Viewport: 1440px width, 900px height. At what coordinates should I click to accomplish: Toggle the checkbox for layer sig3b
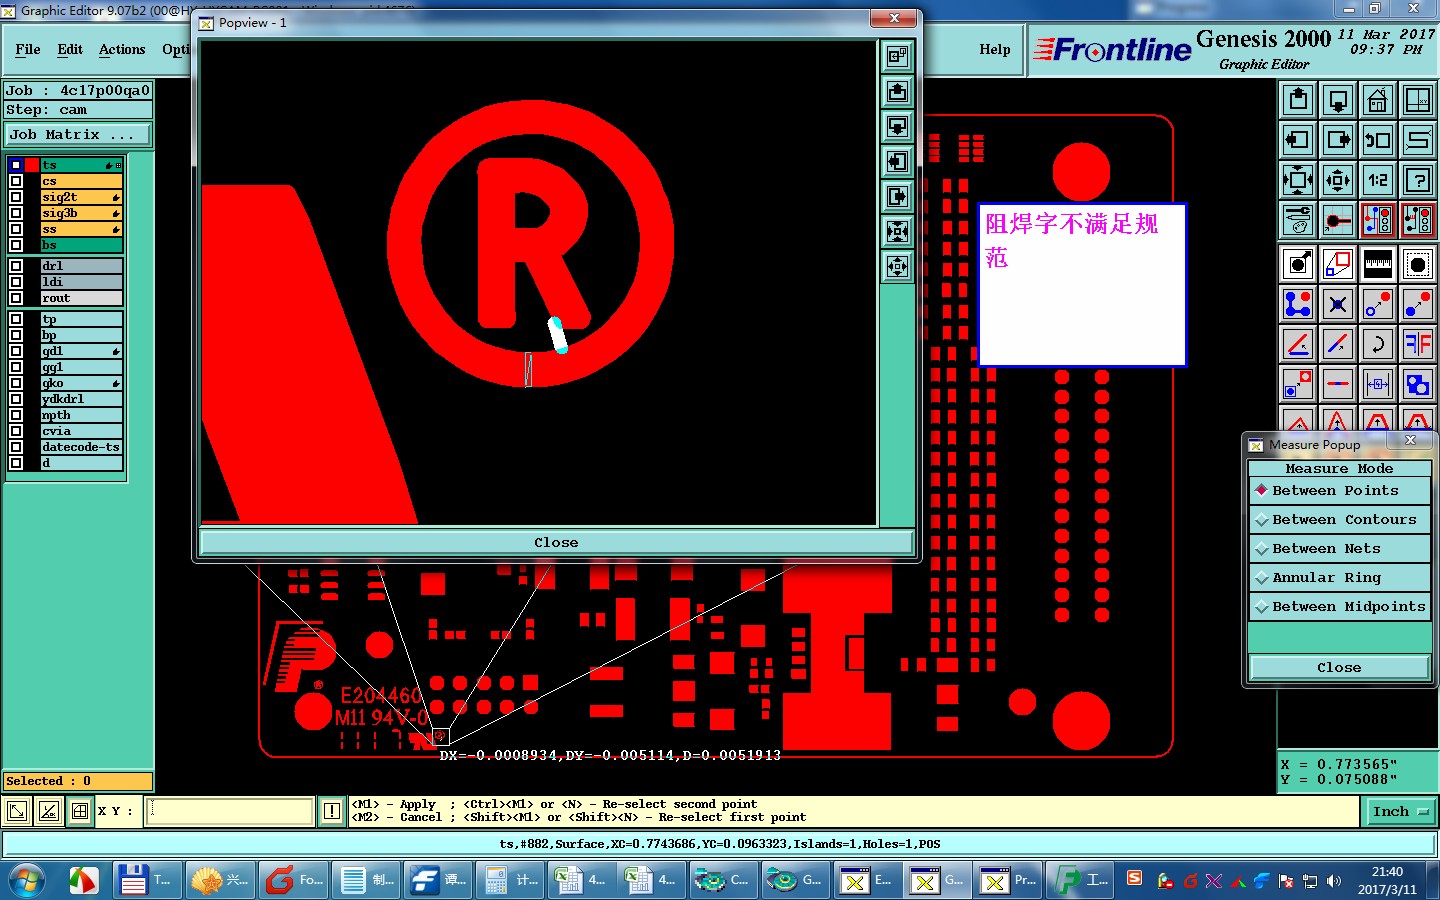[16, 213]
